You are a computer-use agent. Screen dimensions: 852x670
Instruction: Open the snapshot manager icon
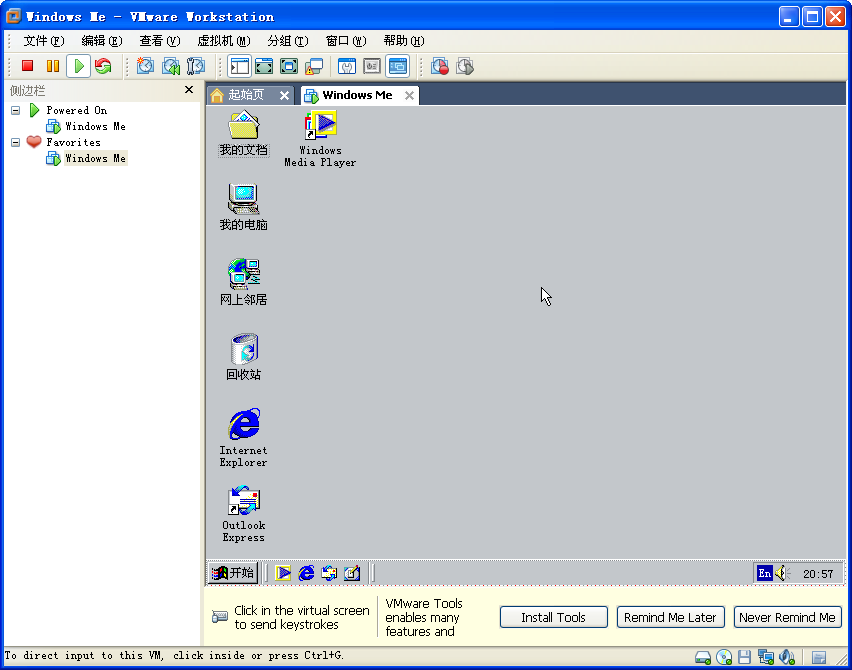[196, 66]
